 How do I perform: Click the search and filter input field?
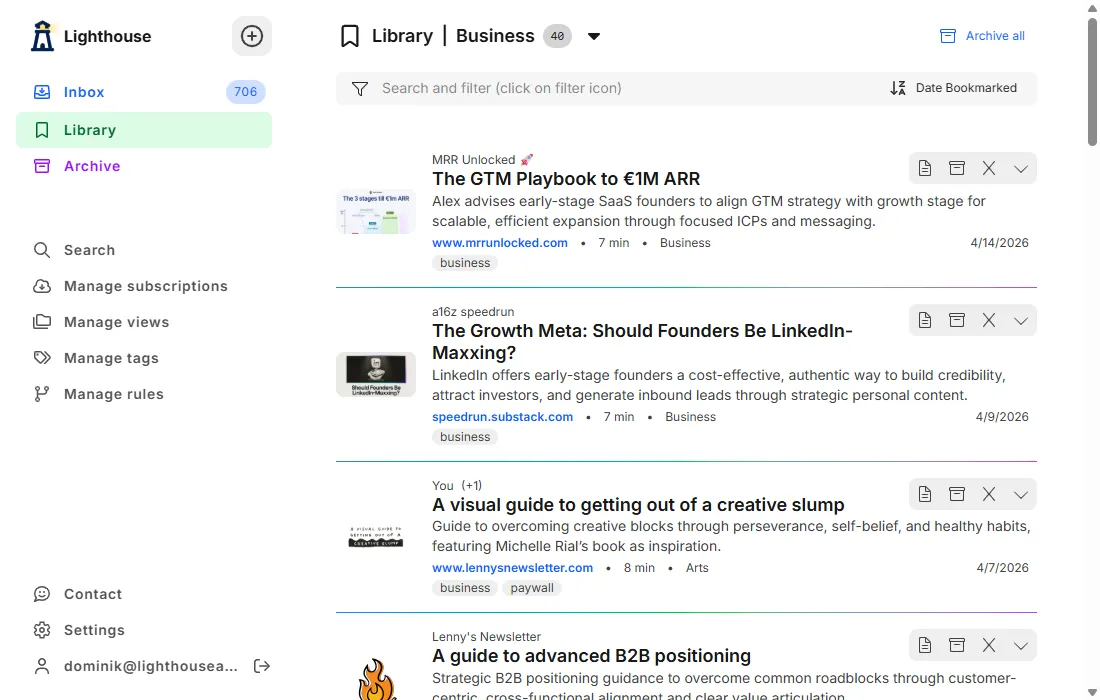(620, 88)
